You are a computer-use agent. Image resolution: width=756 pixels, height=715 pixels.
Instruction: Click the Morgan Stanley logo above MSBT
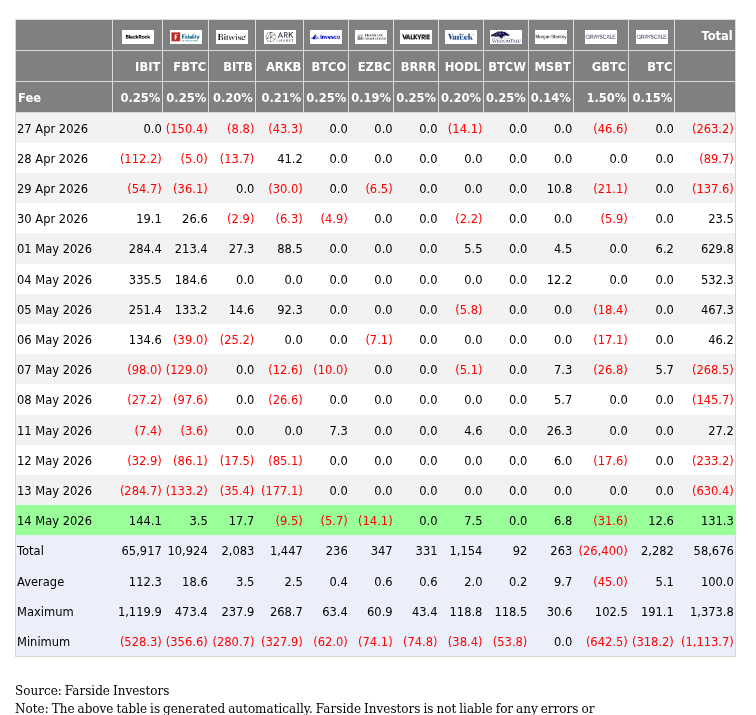point(551,37)
